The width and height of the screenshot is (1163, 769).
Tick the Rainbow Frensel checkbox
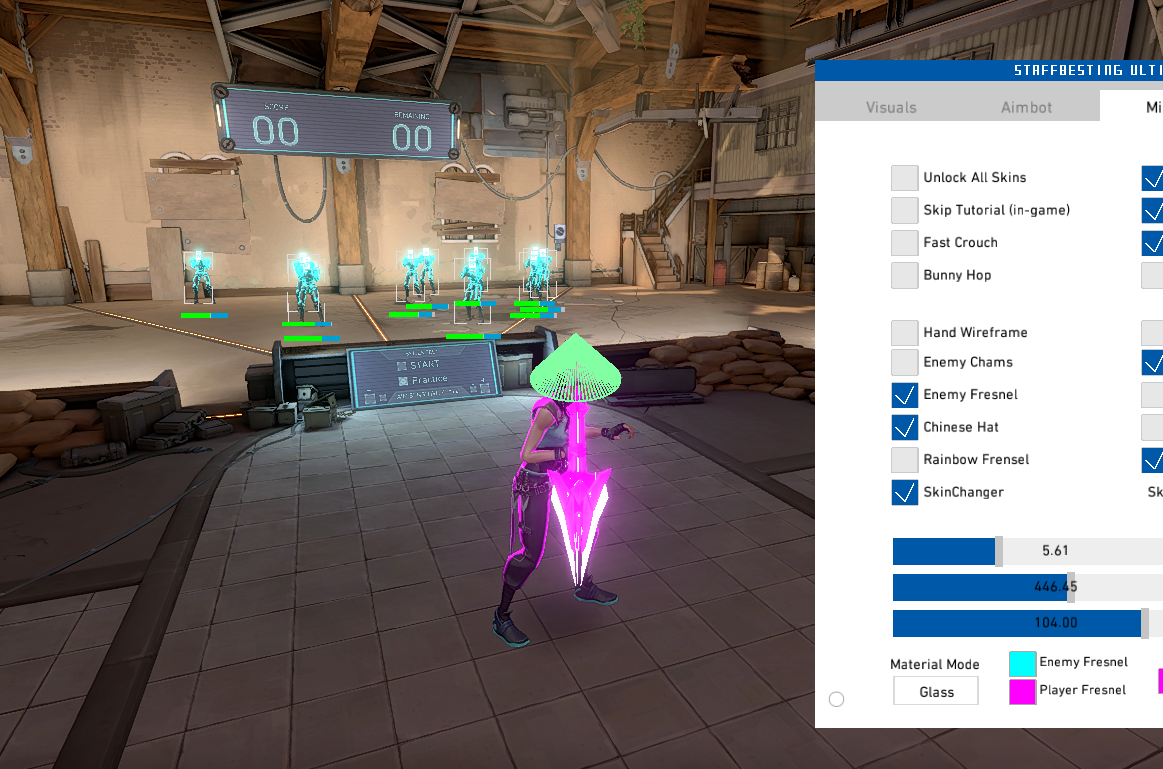tap(904, 460)
